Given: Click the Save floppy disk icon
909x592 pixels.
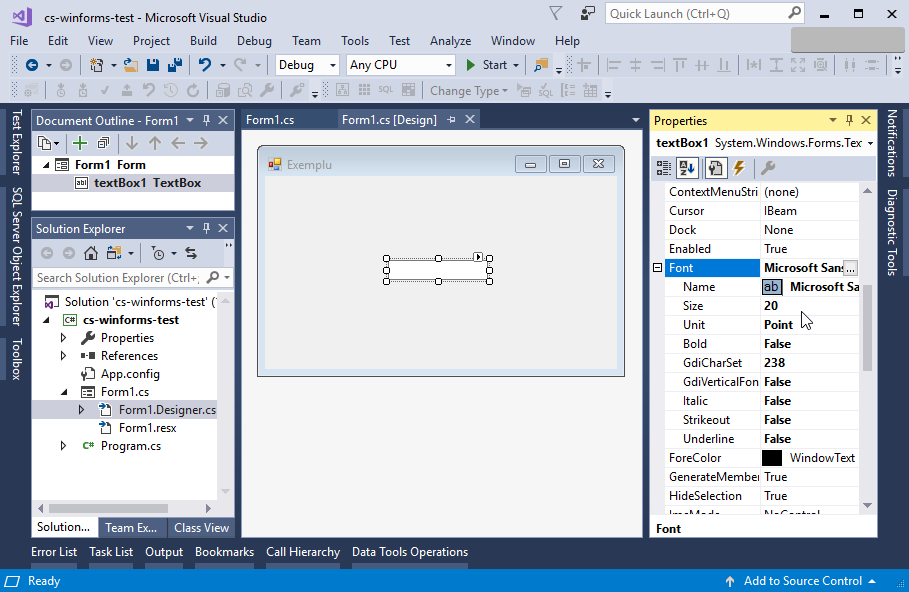Looking at the screenshot, I should tap(153, 65).
